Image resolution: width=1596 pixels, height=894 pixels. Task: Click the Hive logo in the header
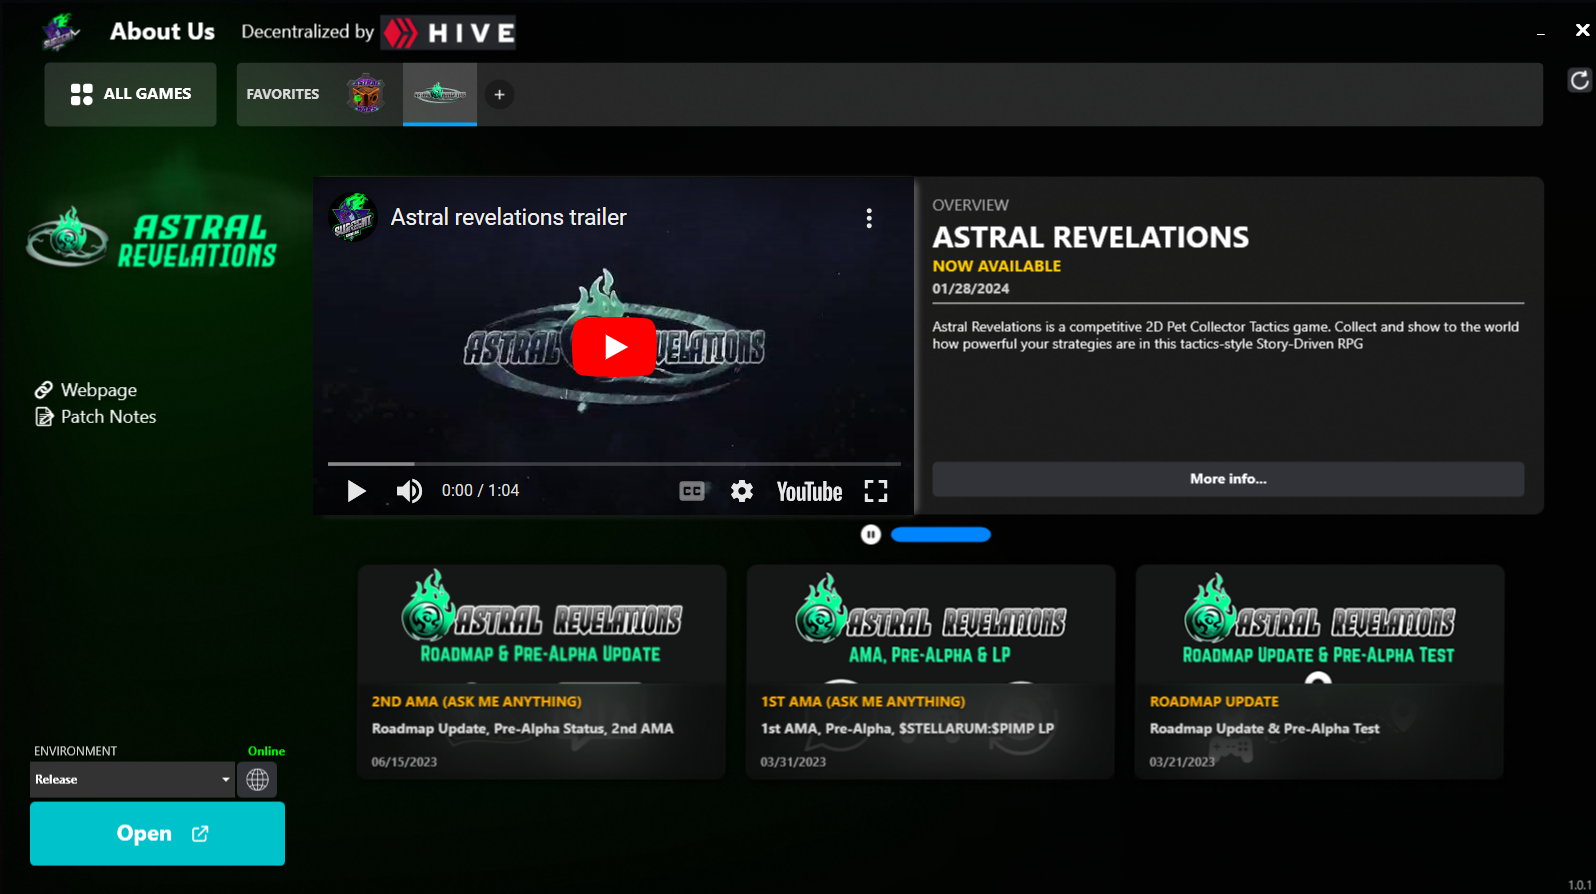(449, 33)
